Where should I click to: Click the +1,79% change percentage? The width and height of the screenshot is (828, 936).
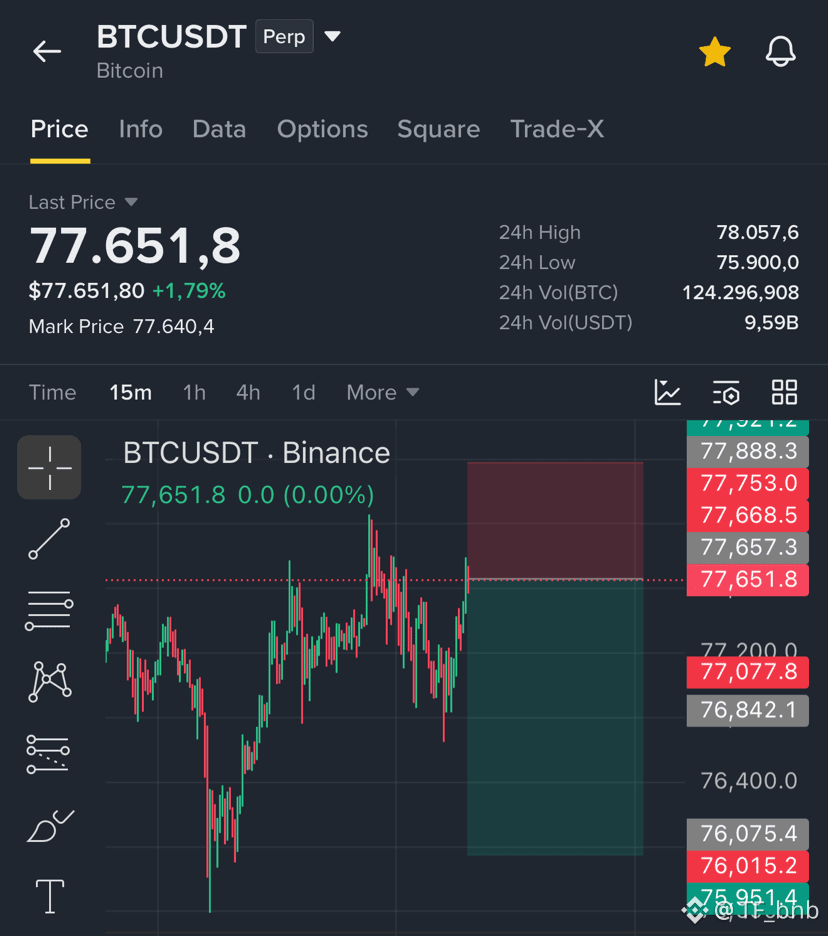click(189, 291)
